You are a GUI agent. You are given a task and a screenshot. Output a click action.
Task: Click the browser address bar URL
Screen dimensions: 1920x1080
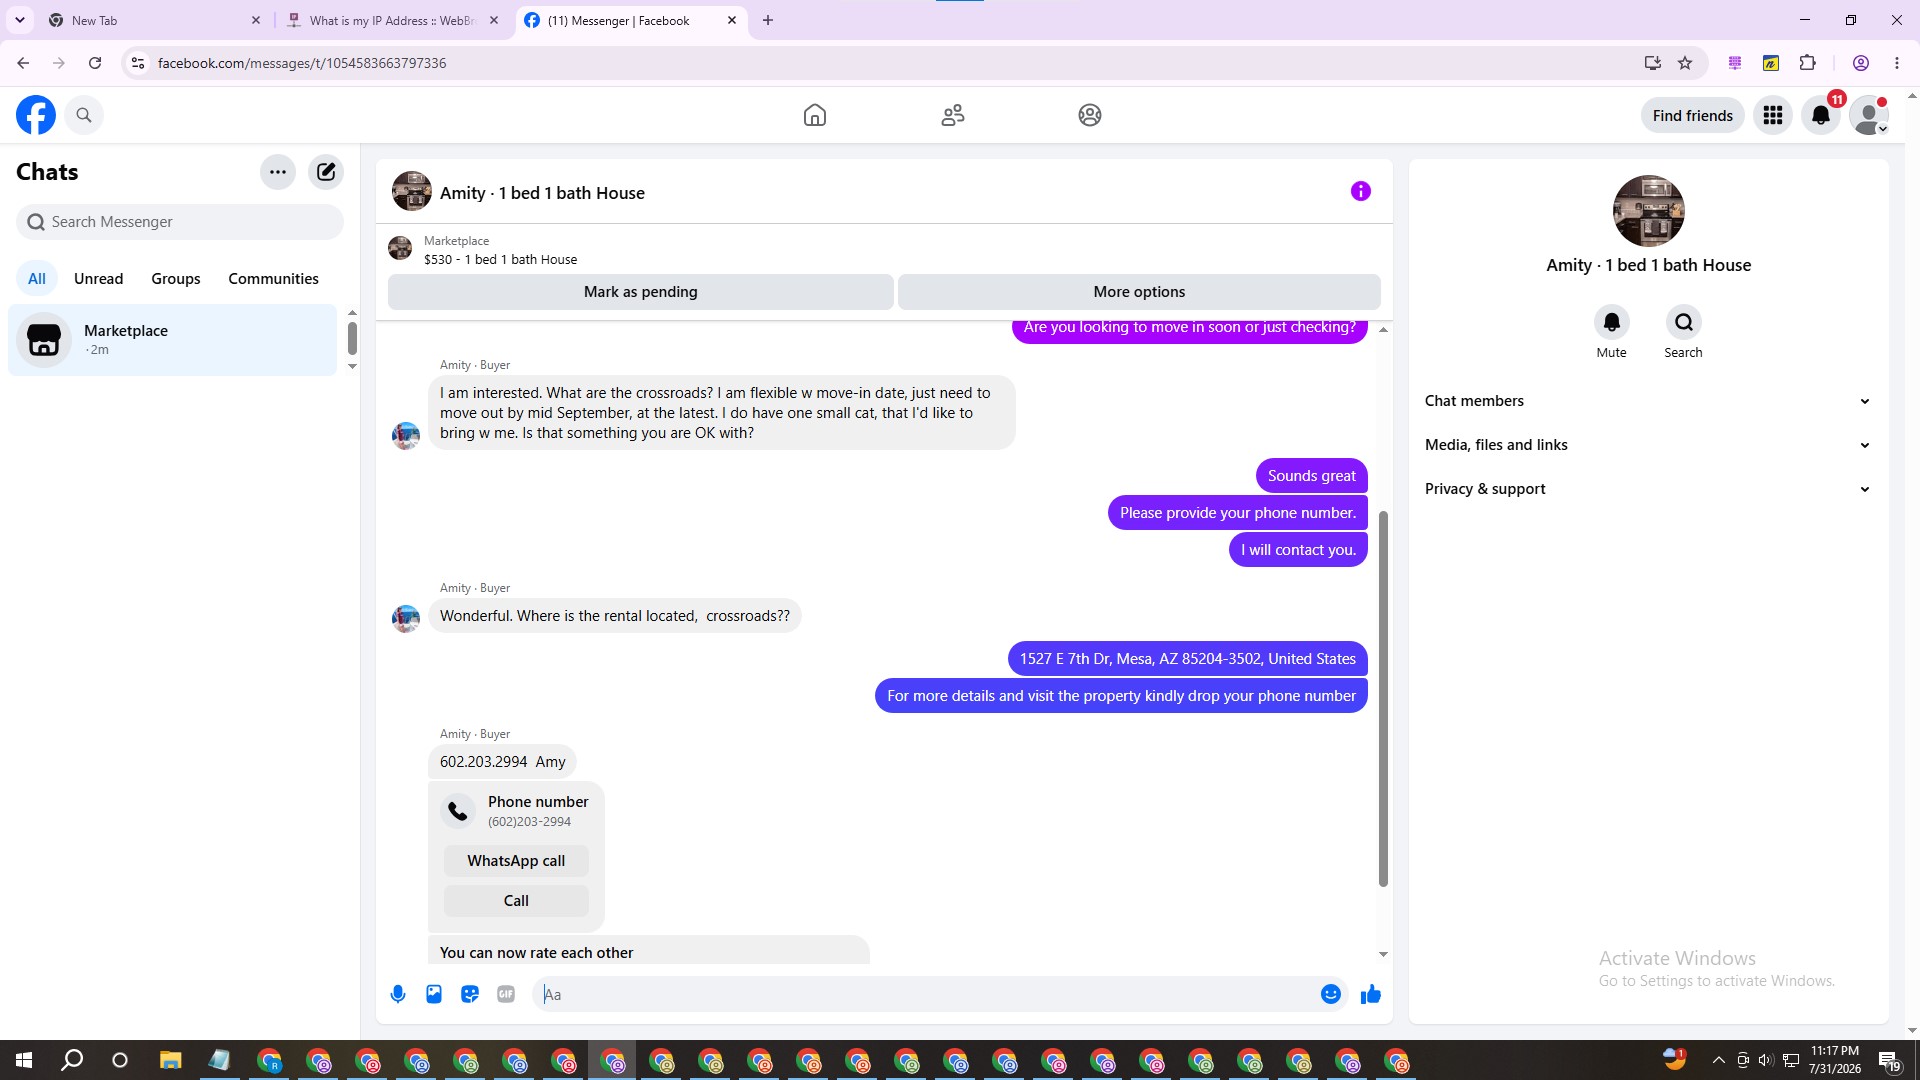click(x=302, y=63)
